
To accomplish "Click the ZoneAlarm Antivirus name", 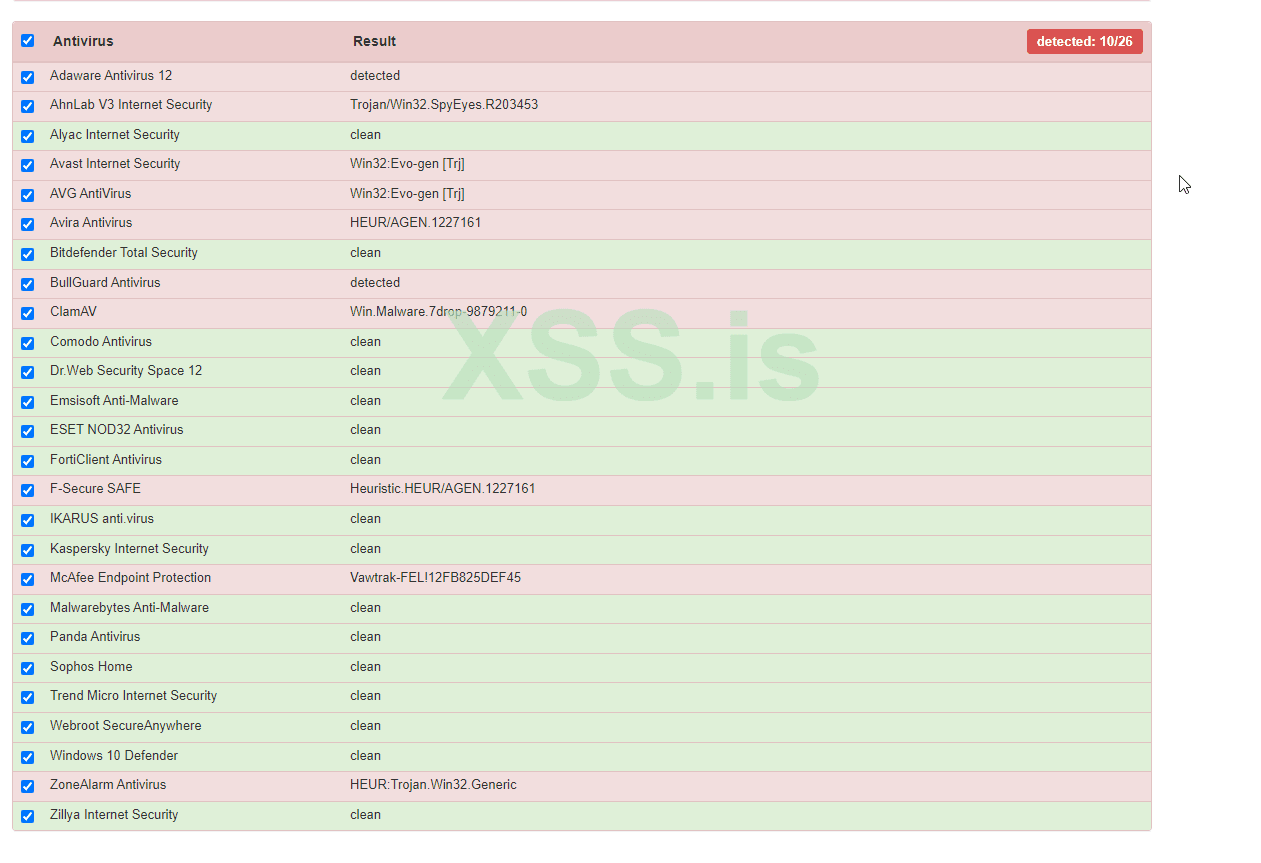I will click(108, 785).
